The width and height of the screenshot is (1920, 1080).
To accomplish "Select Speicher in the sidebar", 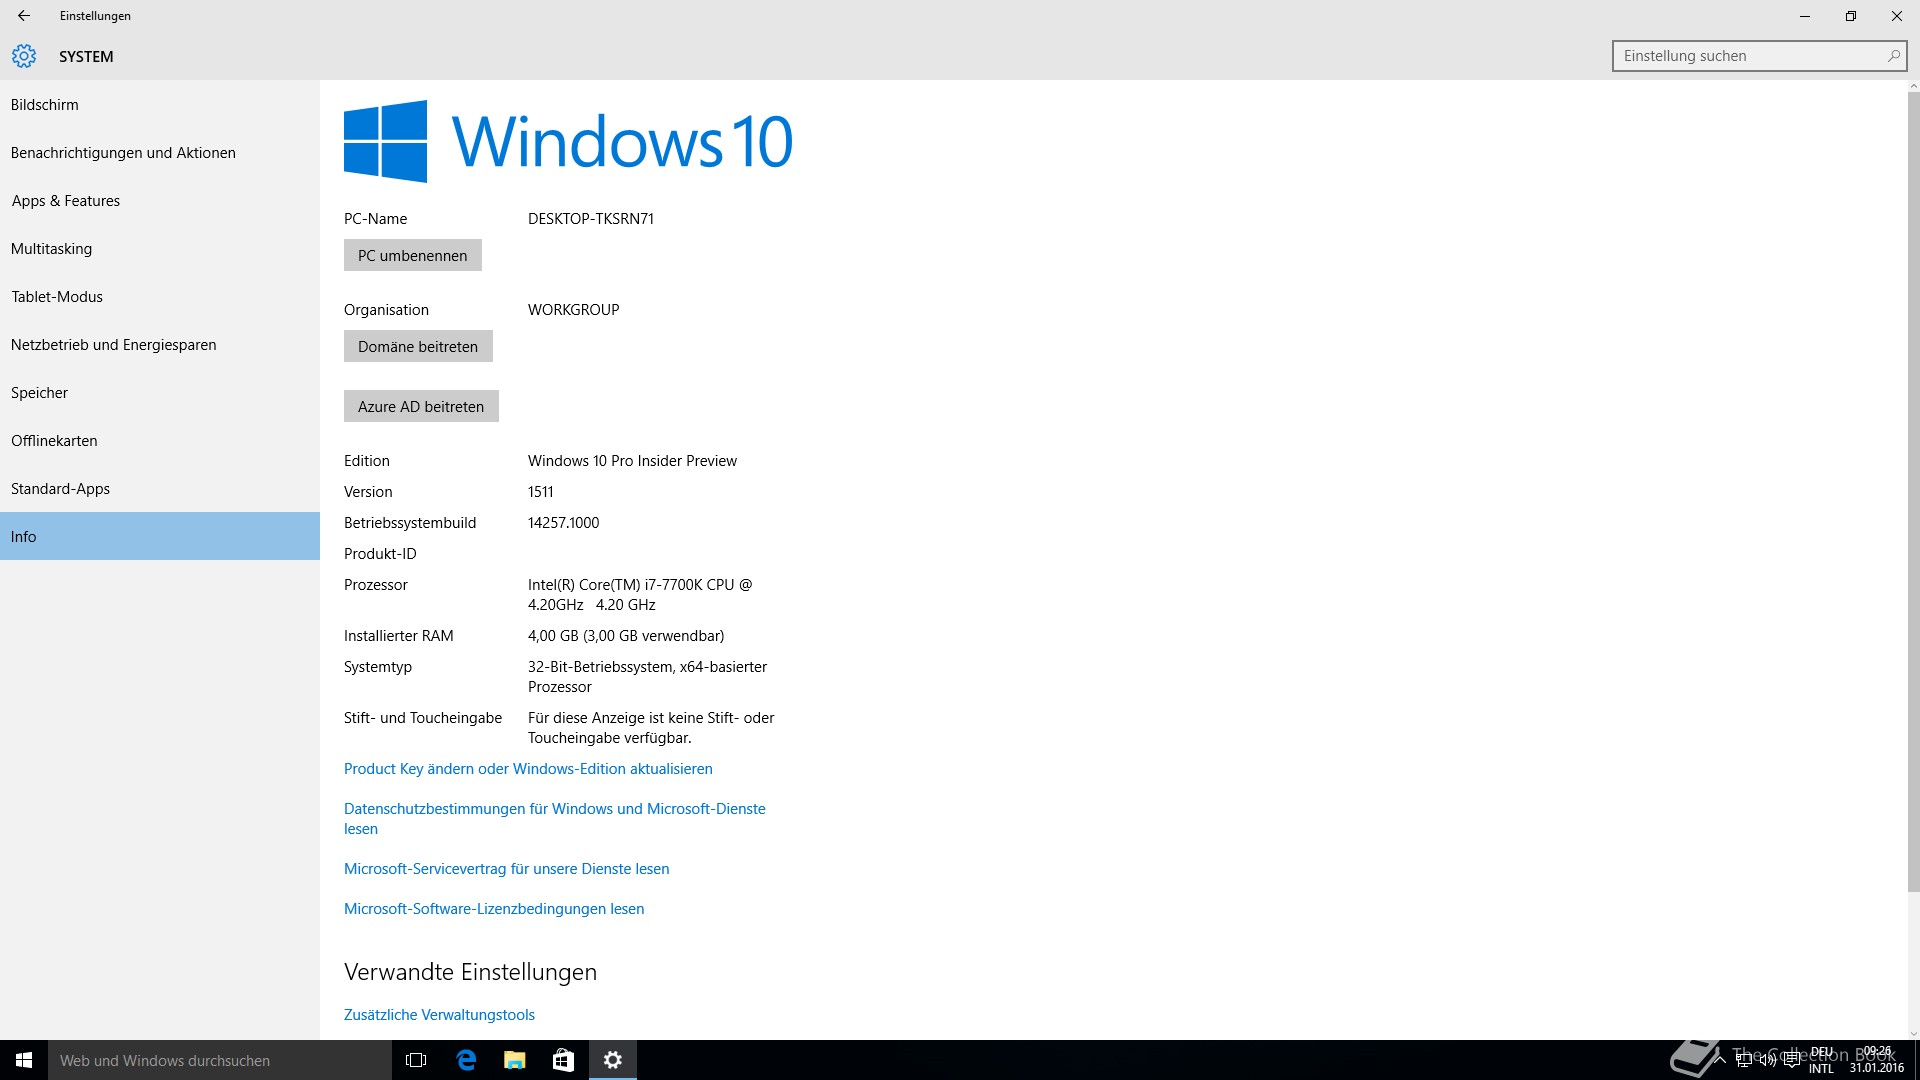I will (x=160, y=392).
